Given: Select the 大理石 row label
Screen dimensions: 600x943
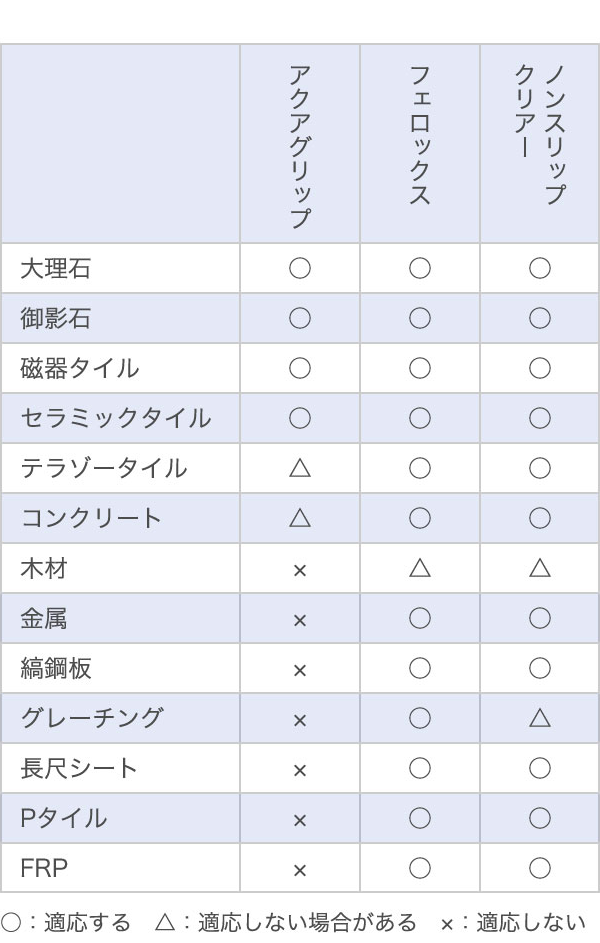Looking at the screenshot, I should click(x=55, y=268).
